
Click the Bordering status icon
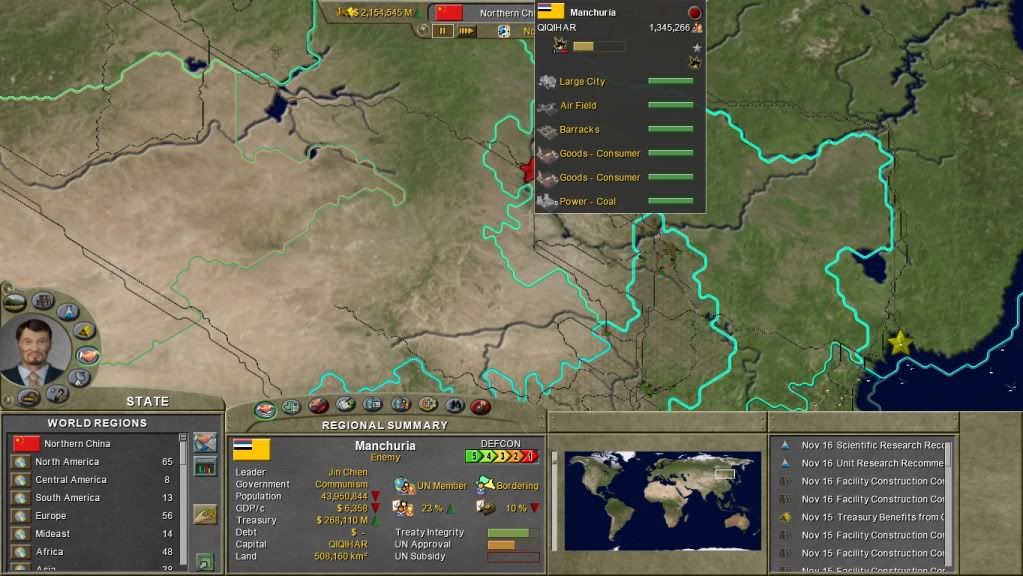point(485,485)
